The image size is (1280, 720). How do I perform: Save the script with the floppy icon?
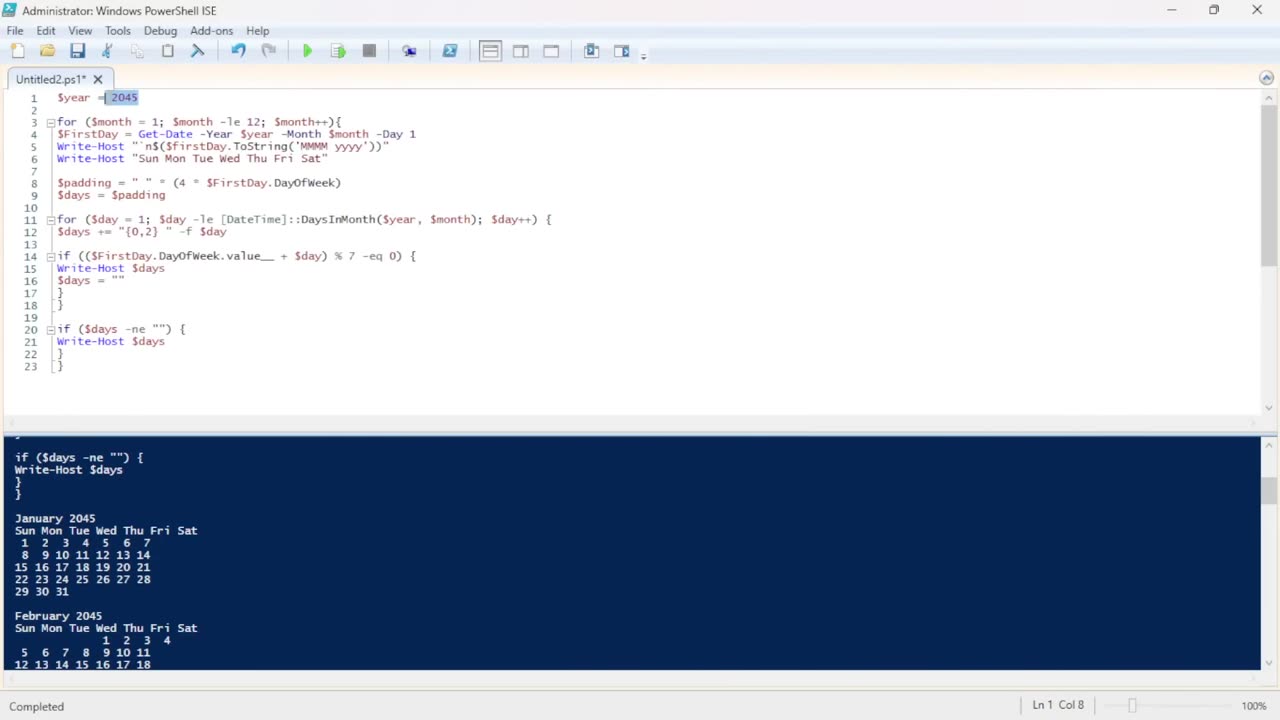point(77,51)
